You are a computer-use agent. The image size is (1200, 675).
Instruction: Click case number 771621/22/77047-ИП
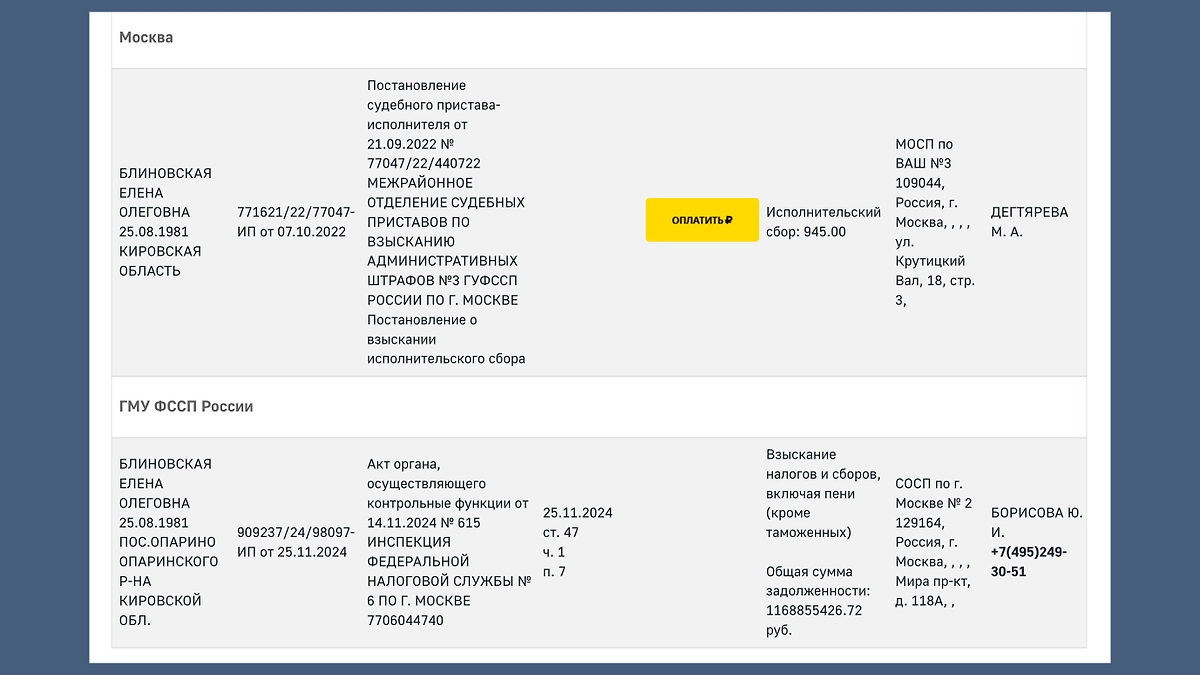(295, 222)
